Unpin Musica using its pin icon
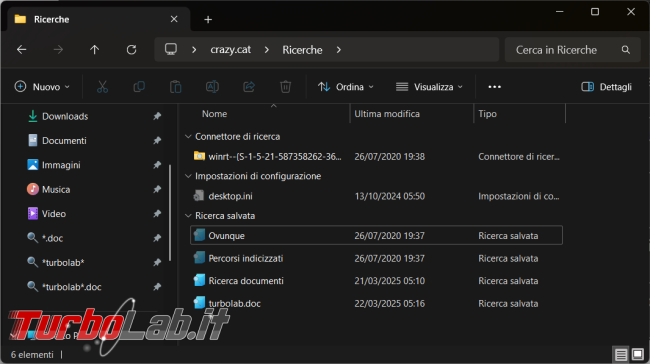The width and height of the screenshot is (650, 364). click(x=157, y=189)
